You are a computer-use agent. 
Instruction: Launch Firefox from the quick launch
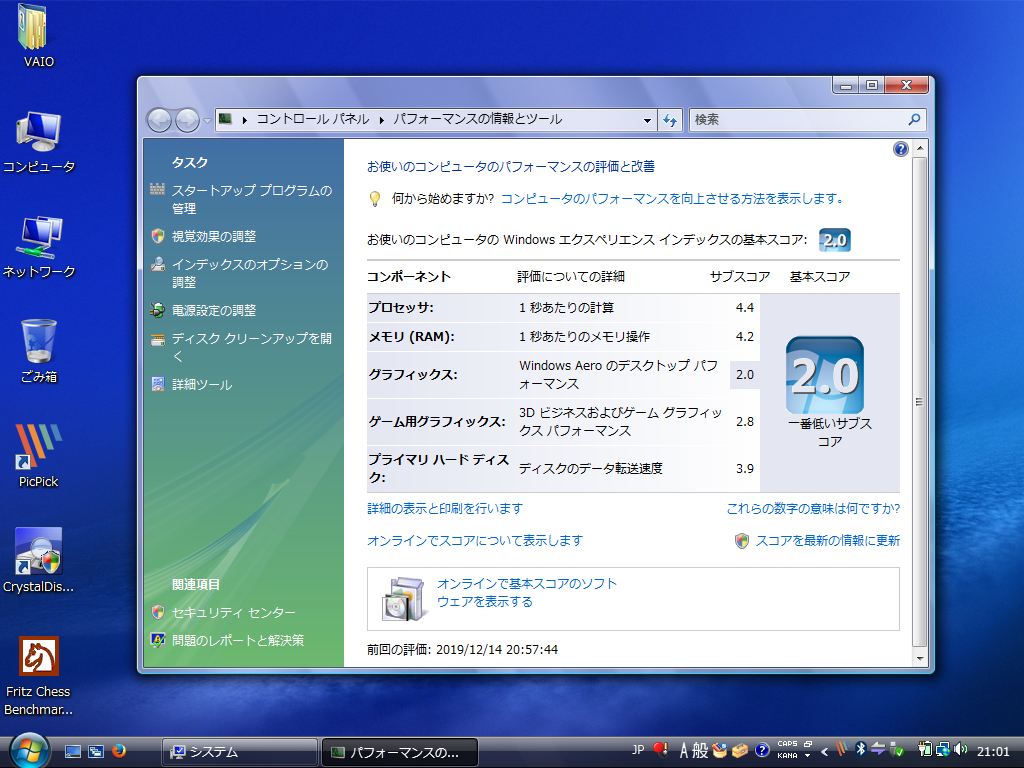[x=119, y=752]
